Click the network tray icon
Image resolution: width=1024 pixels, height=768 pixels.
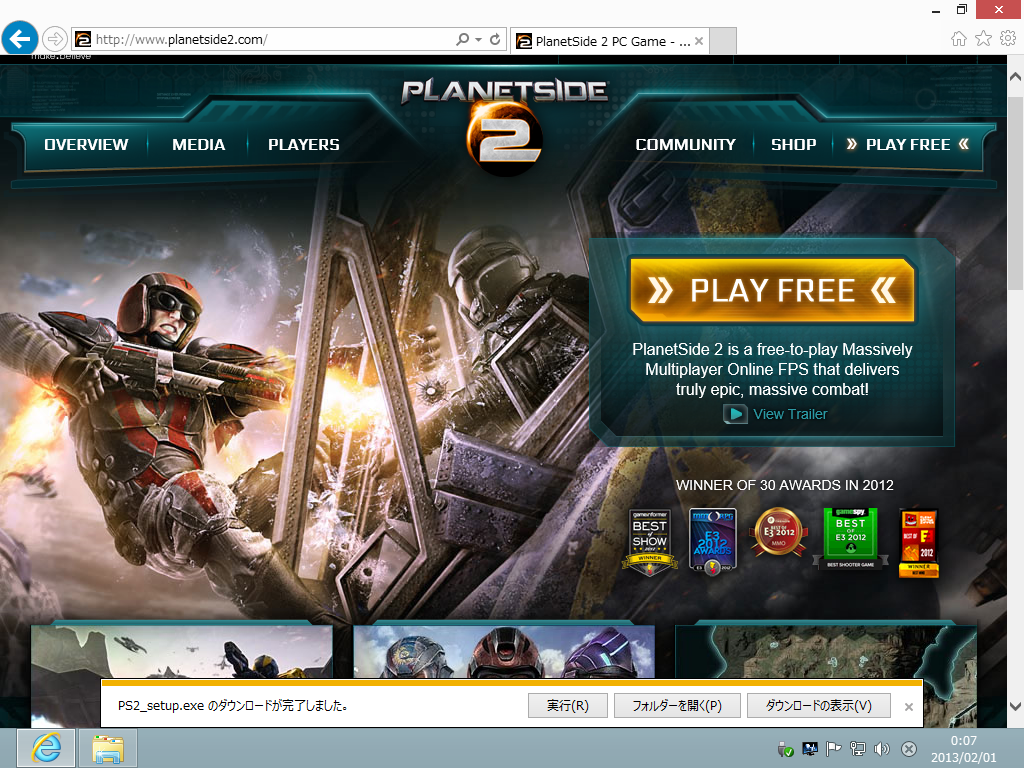pyautogui.click(x=858, y=749)
